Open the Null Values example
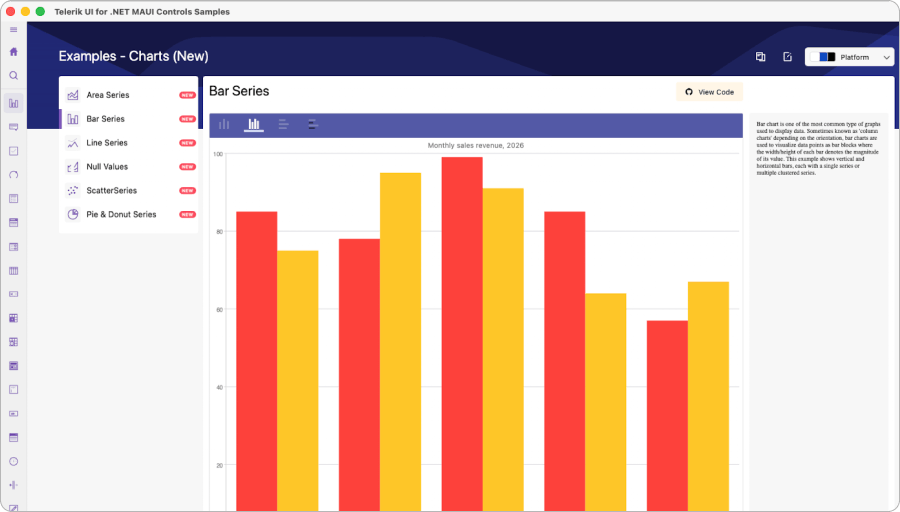Image resolution: width=900 pixels, height=512 pixels. tap(129, 167)
